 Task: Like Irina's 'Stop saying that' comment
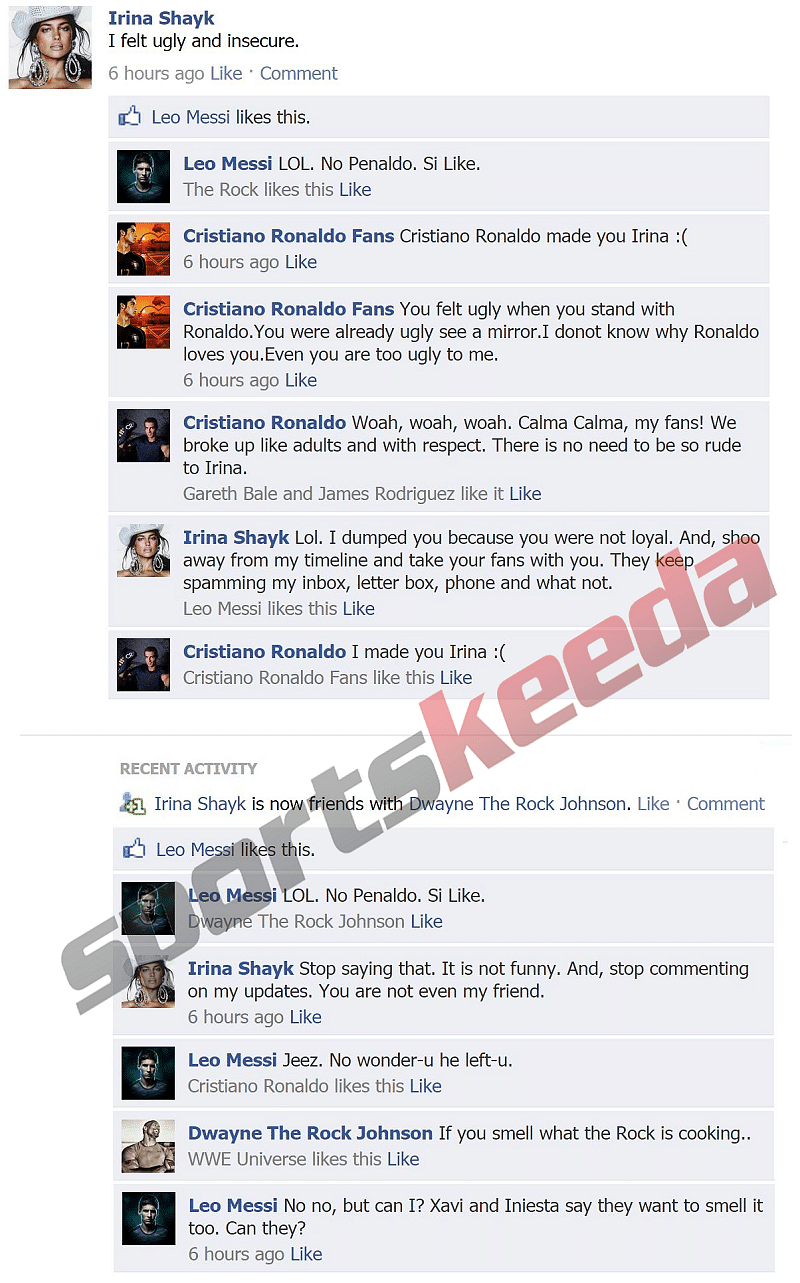tap(305, 1018)
